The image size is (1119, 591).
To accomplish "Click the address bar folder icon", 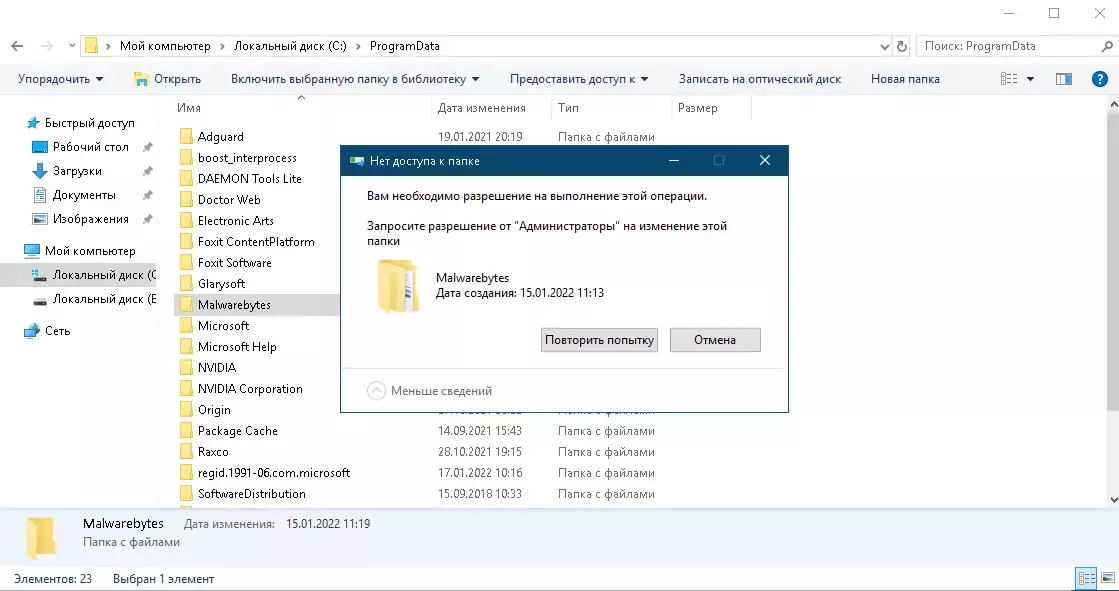I will tap(91, 46).
